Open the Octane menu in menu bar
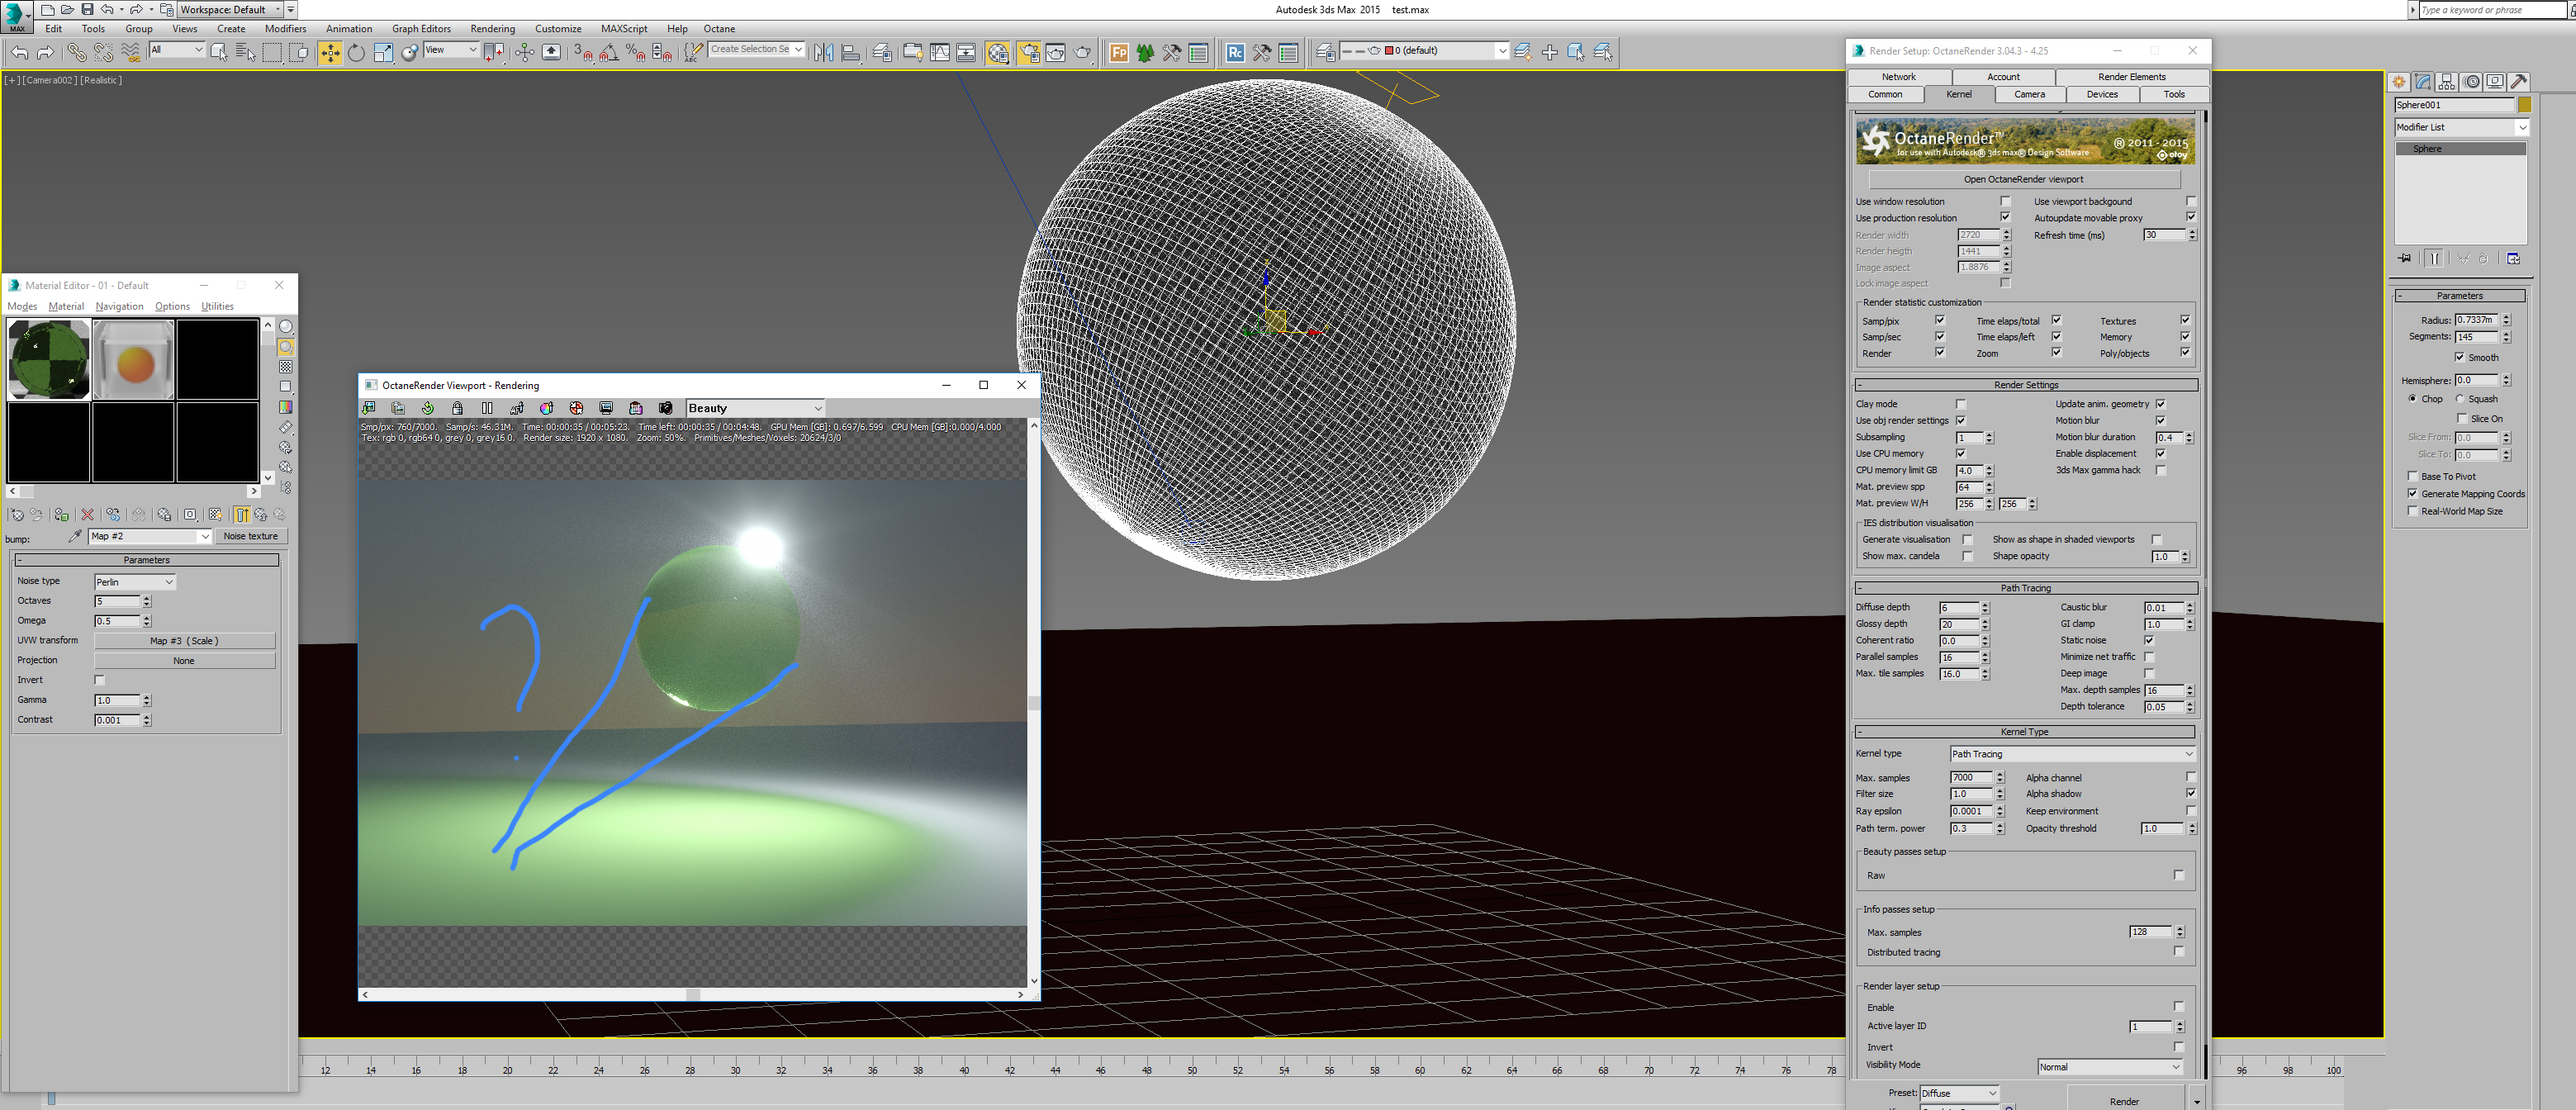 718,29
